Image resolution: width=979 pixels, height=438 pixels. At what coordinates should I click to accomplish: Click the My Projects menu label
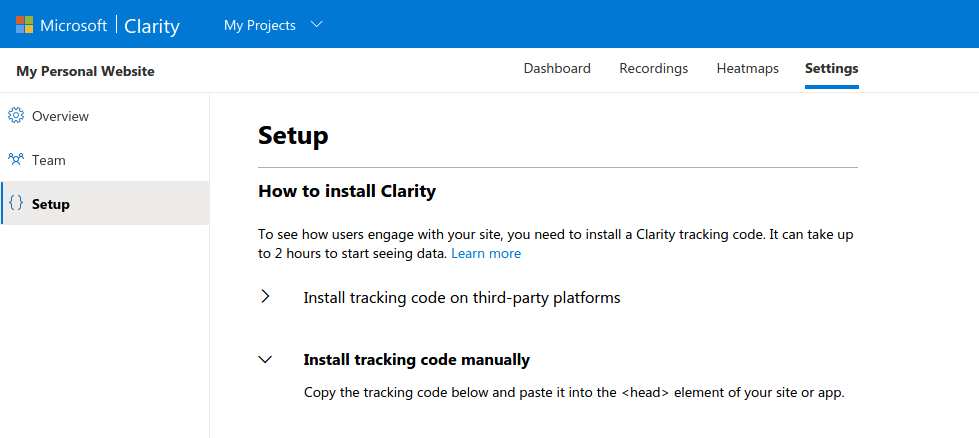[x=260, y=26]
